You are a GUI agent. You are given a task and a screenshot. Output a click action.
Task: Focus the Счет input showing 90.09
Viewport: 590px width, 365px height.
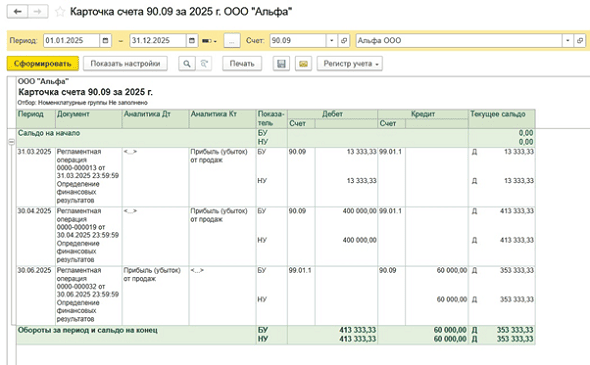point(298,41)
